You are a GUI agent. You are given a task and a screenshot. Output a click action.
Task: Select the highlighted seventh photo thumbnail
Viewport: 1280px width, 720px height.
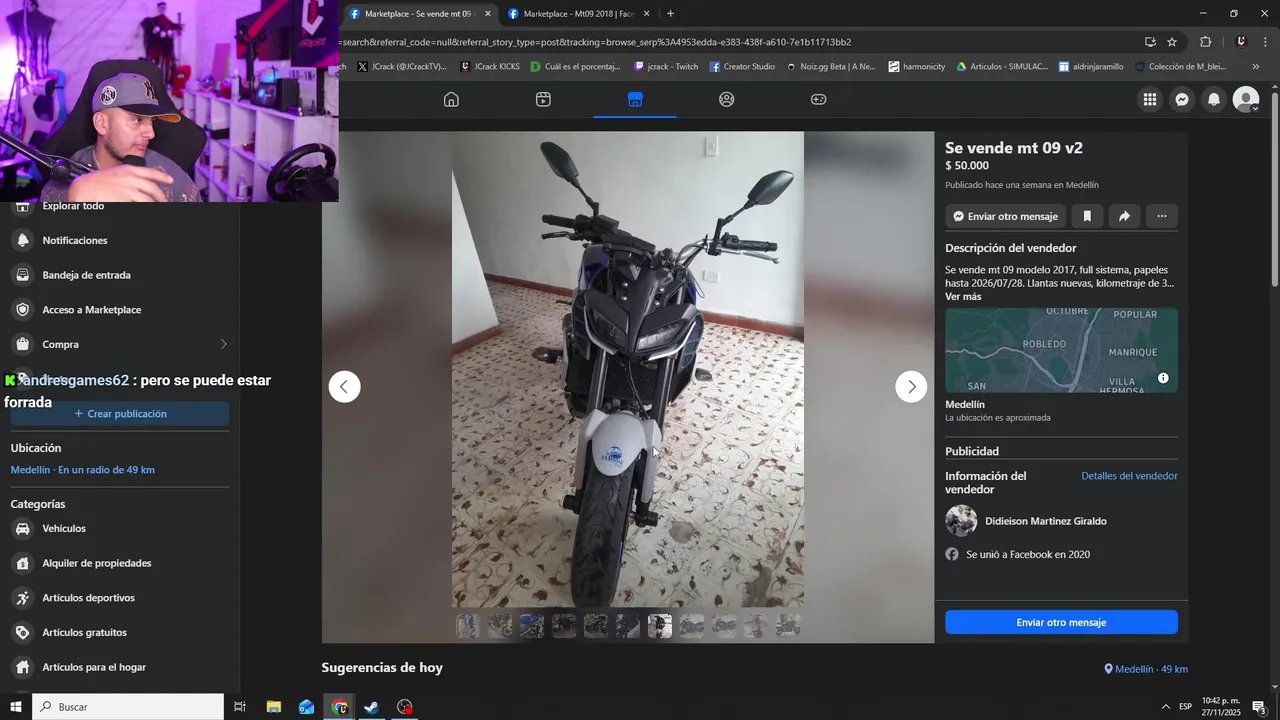(x=659, y=626)
